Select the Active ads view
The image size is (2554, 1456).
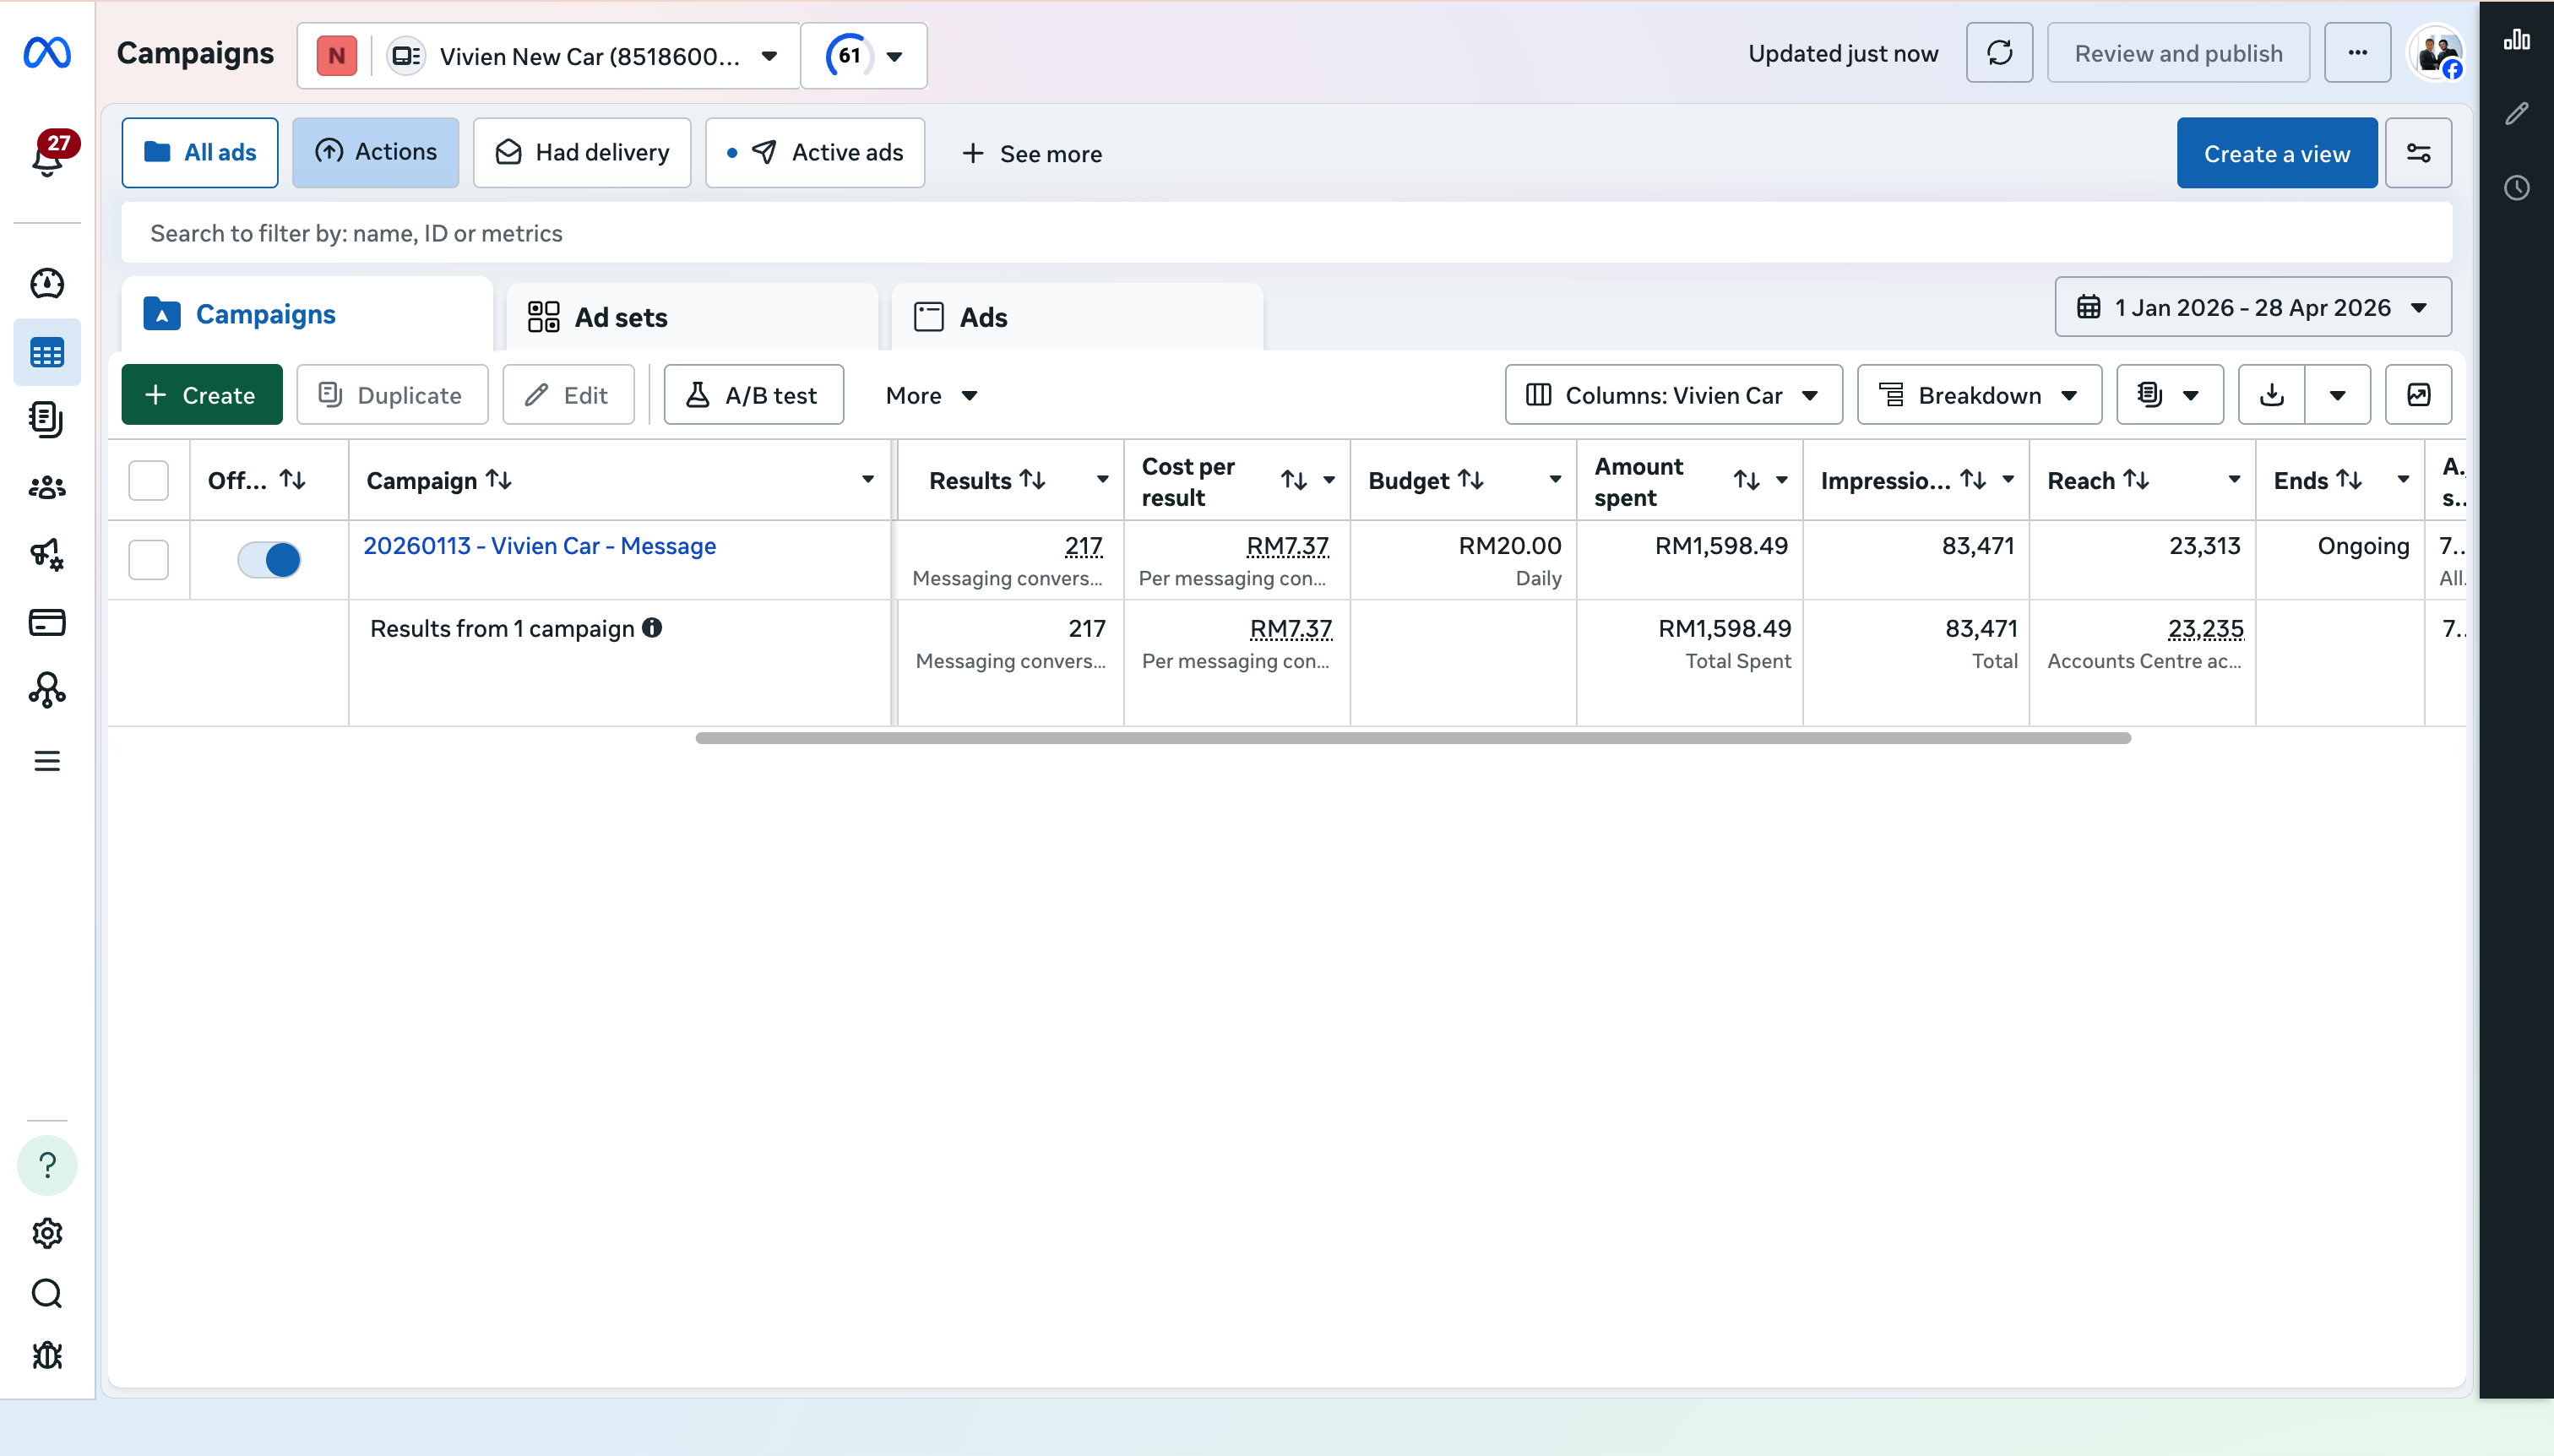[815, 153]
